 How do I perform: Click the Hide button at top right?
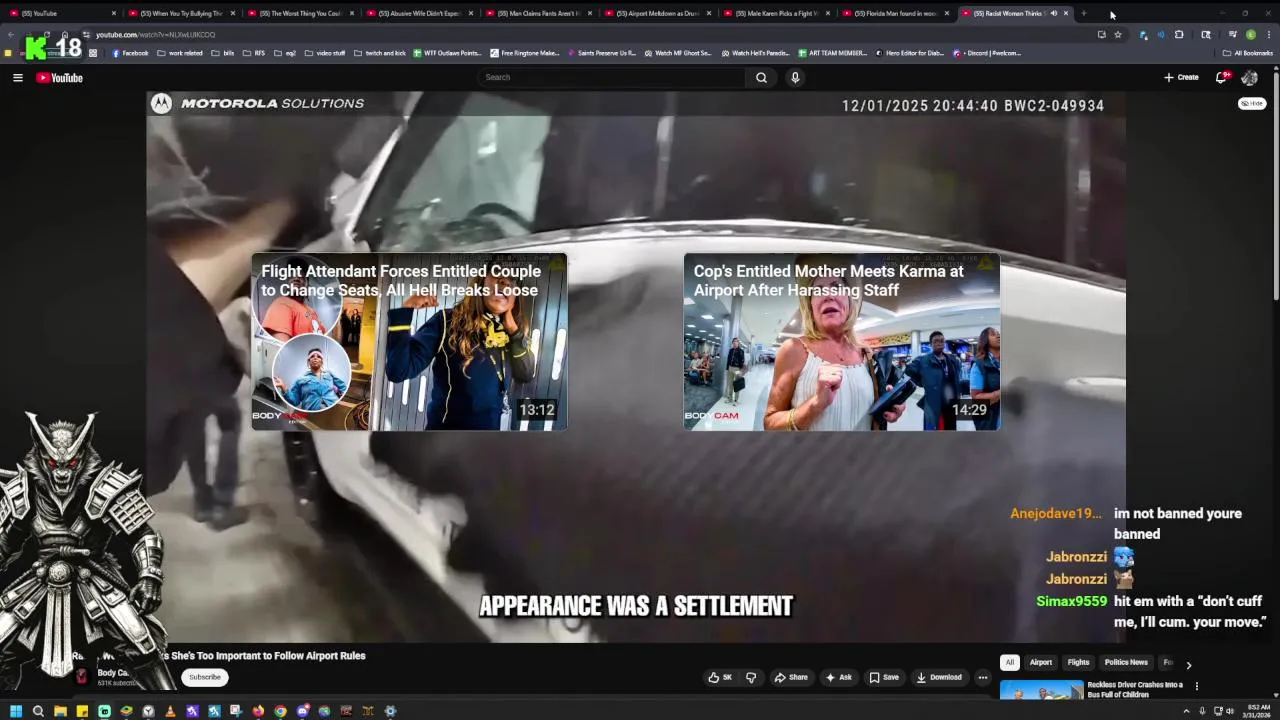pos(1252,103)
